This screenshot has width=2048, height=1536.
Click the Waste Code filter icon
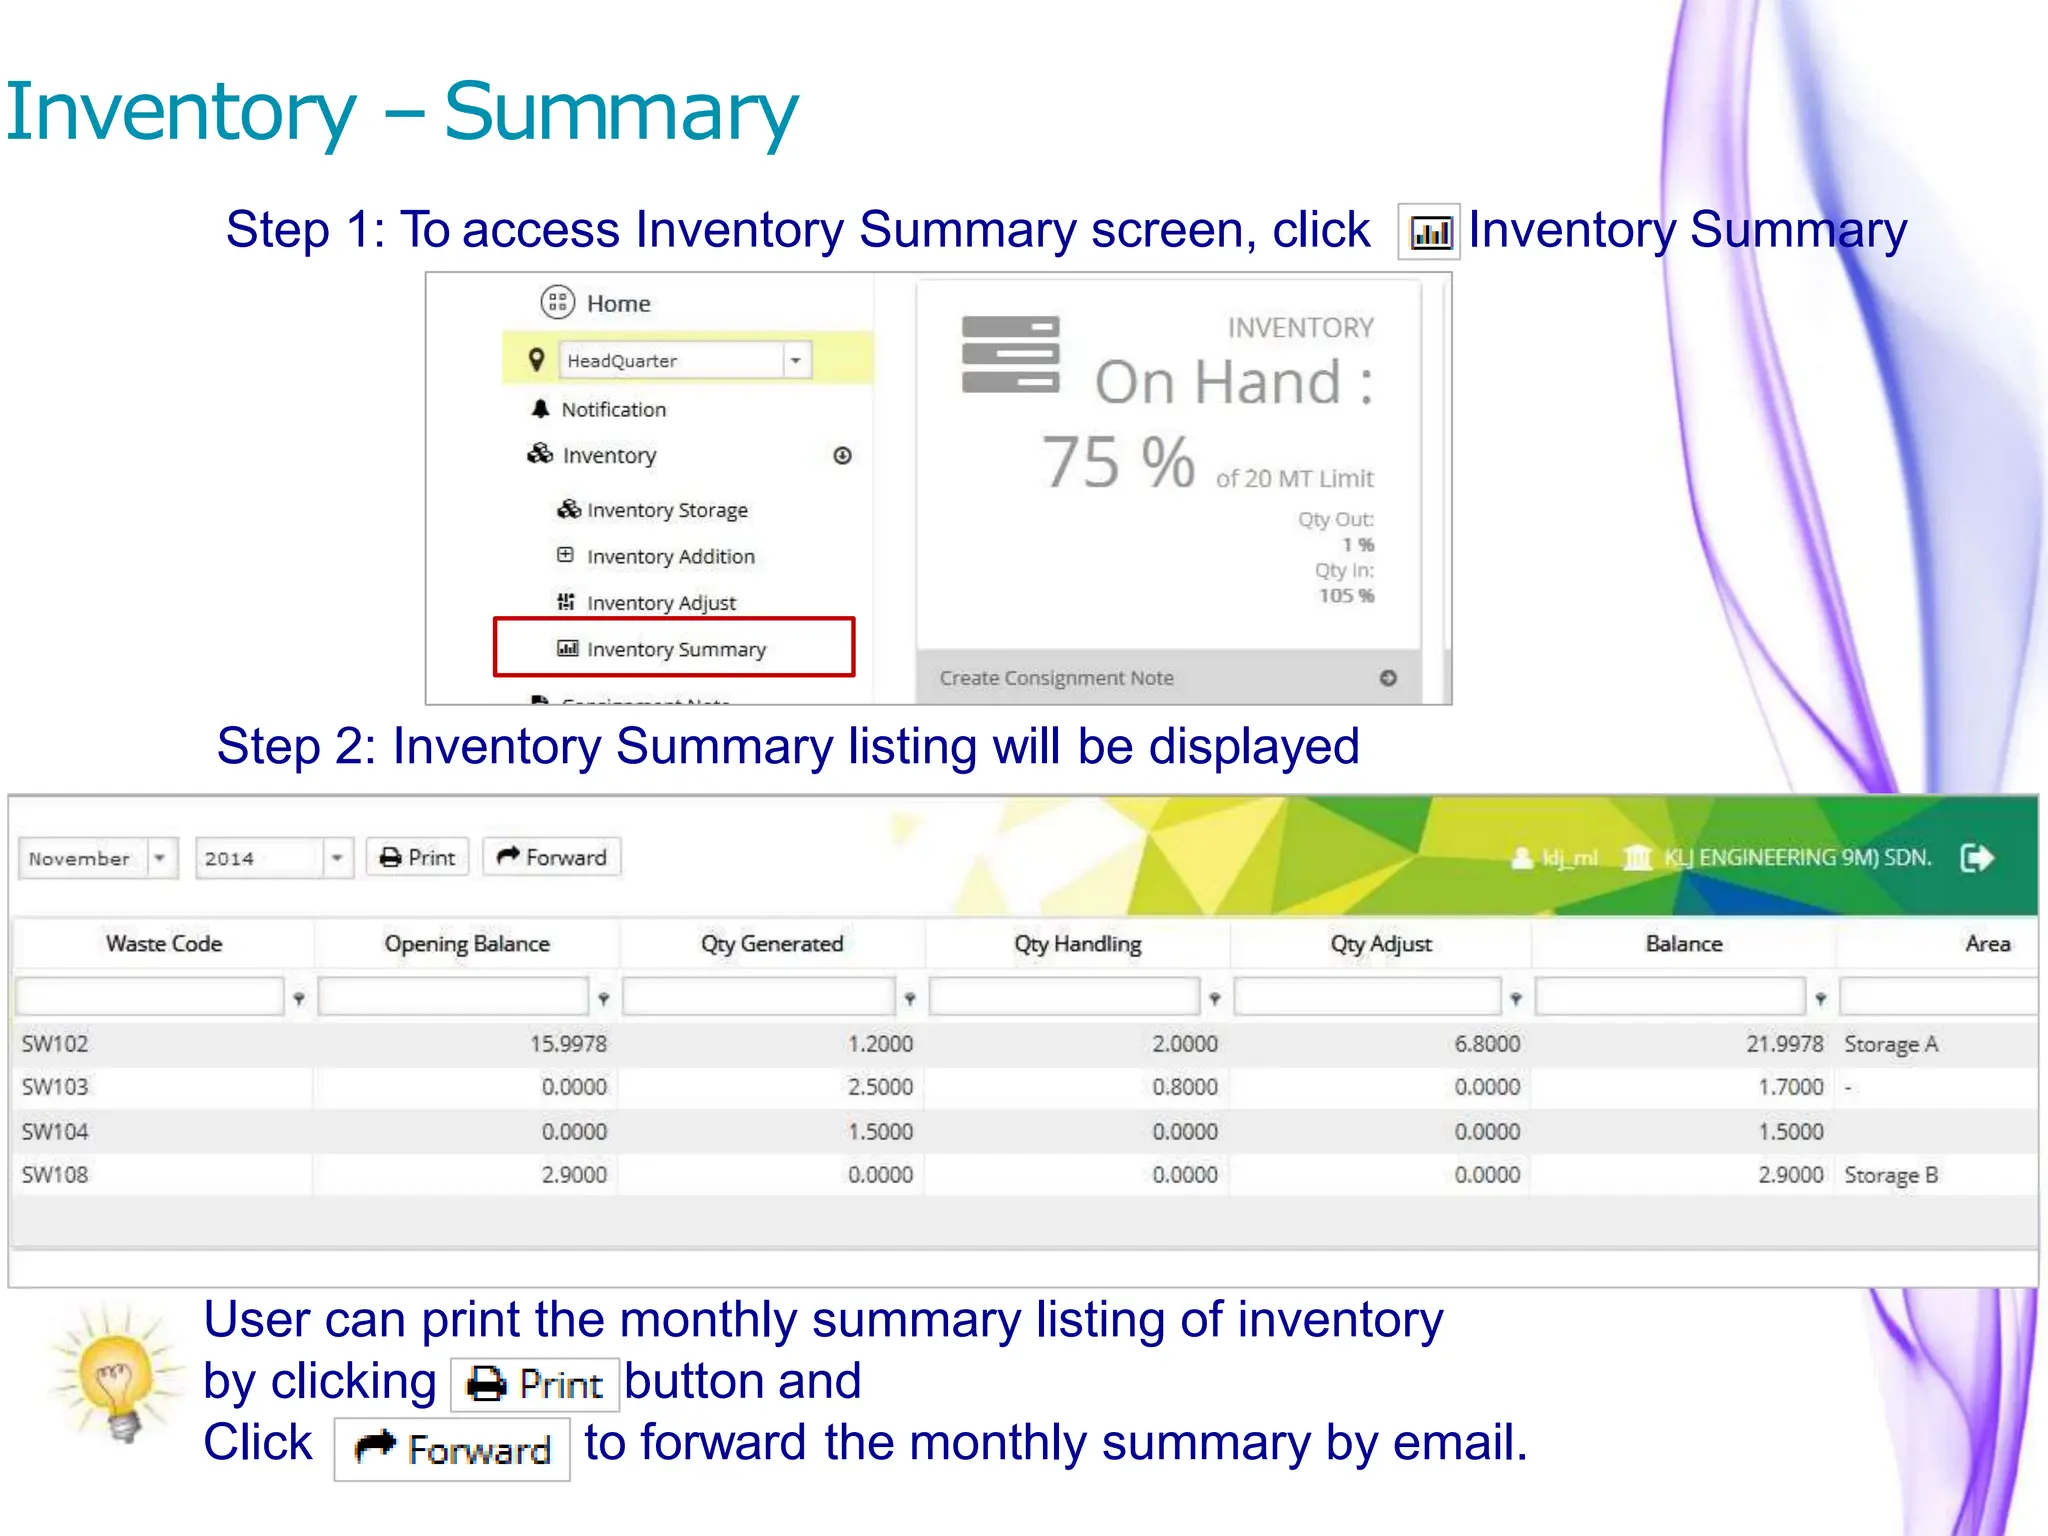(298, 998)
